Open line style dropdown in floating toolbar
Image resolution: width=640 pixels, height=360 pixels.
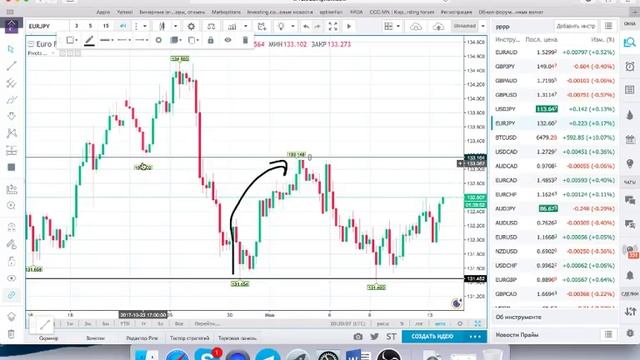[124, 40]
